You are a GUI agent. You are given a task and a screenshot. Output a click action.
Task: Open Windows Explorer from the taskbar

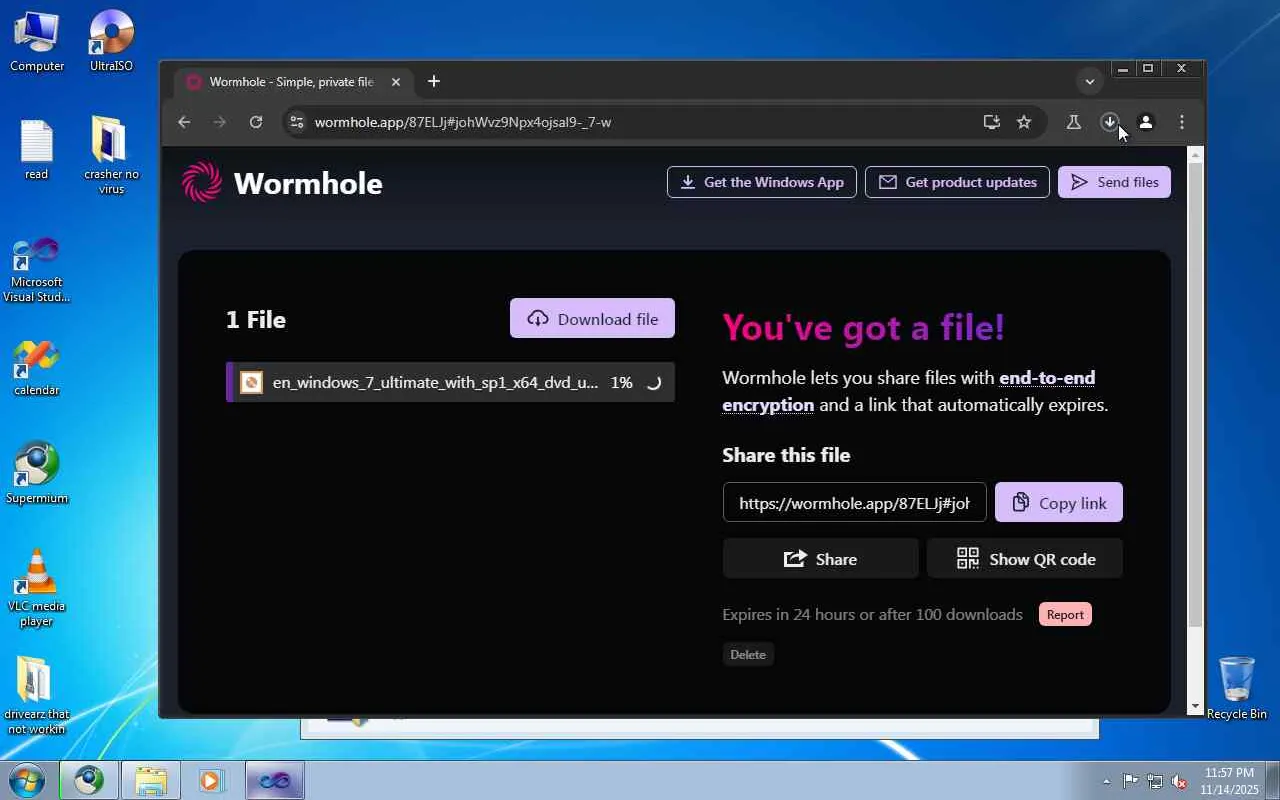click(150, 780)
